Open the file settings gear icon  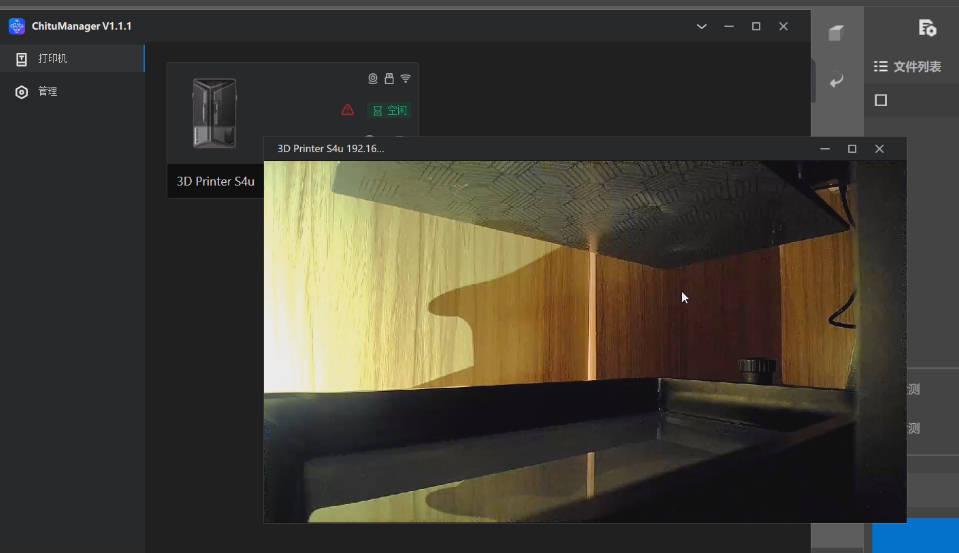tap(927, 28)
